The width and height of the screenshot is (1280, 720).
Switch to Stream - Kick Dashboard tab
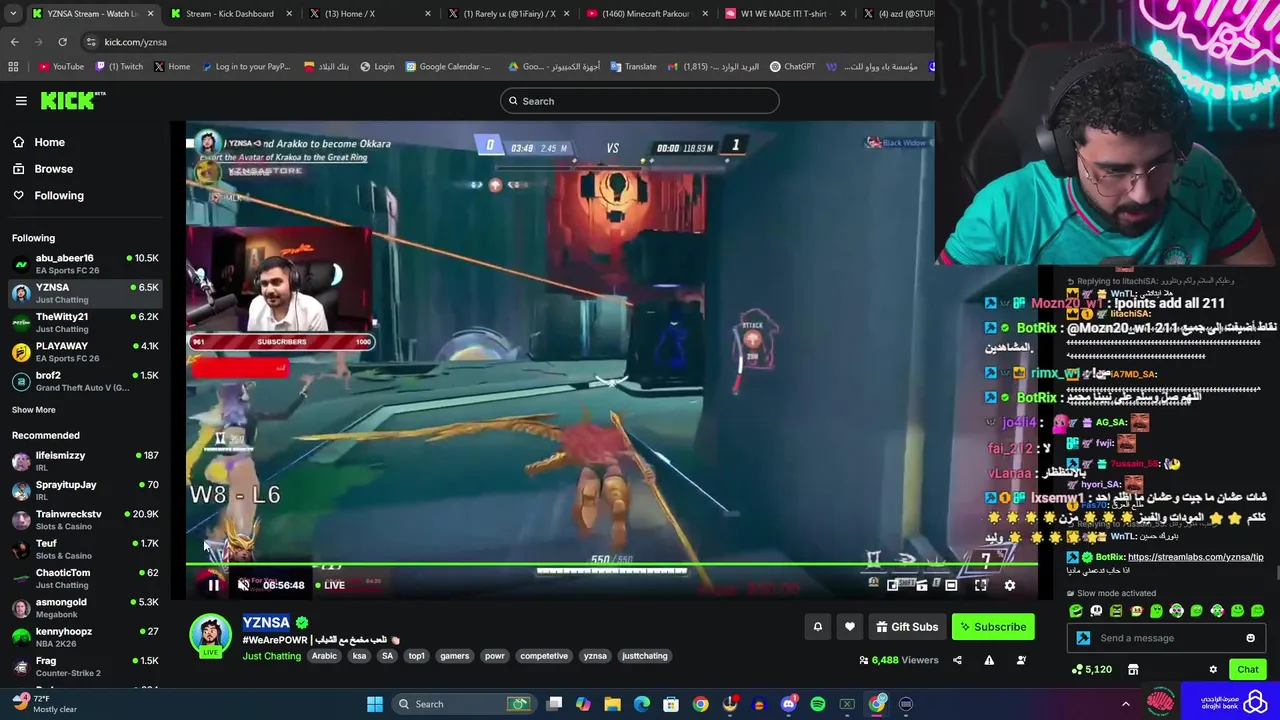pos(229,14)
